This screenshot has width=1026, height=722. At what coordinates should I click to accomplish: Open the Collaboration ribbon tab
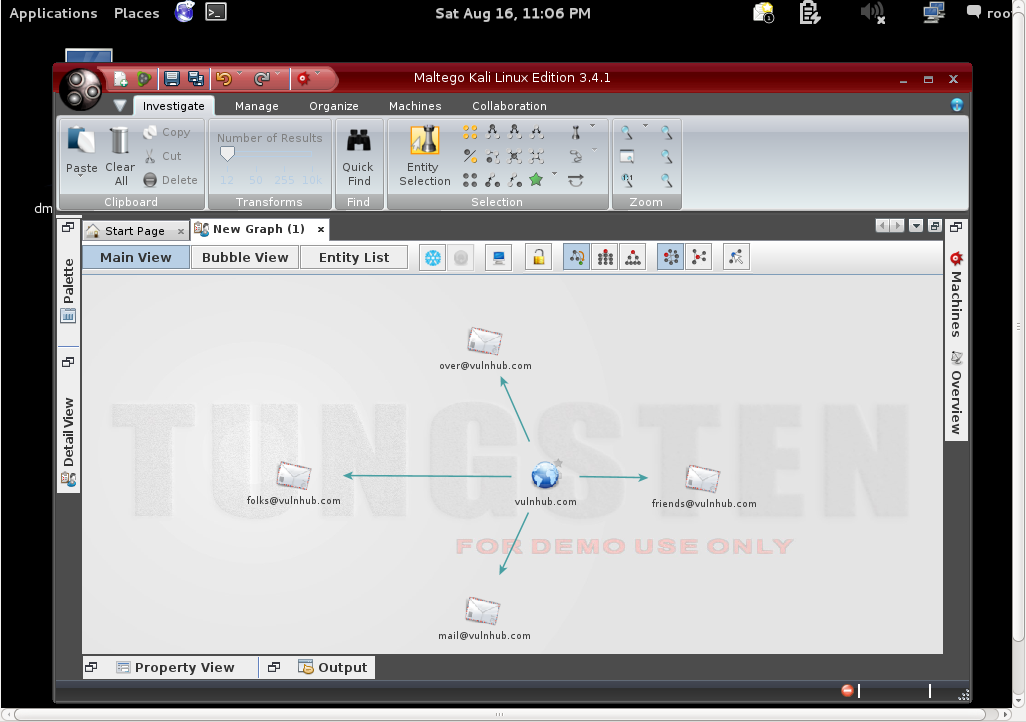coord(509,106)
